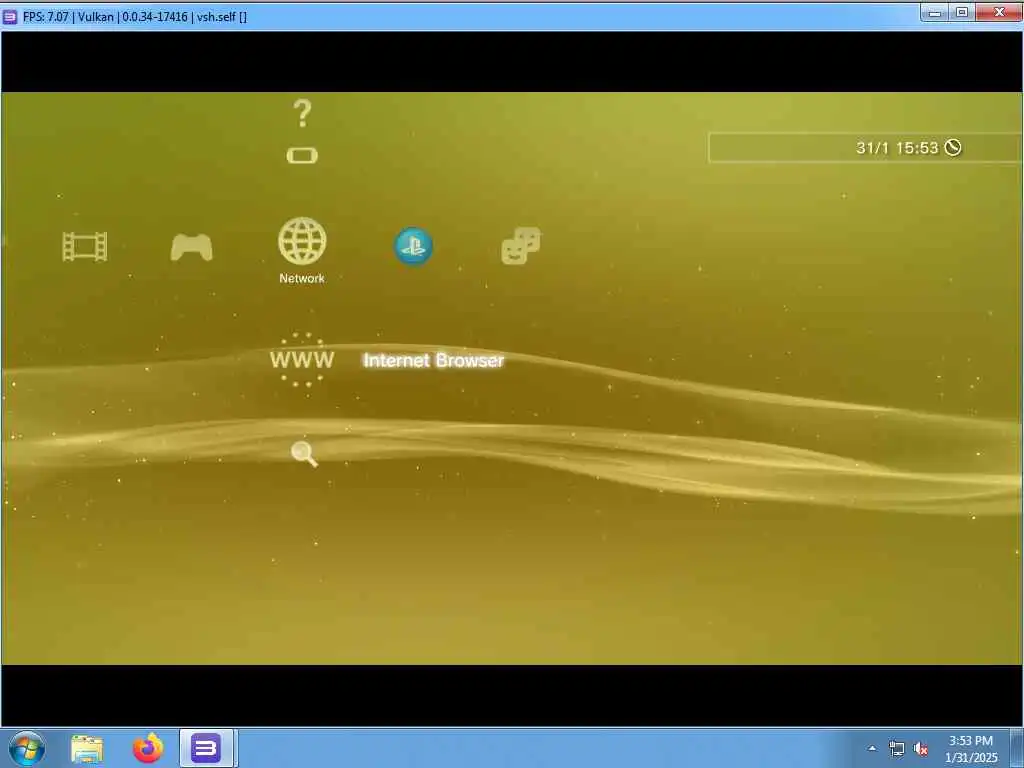Select the Video category film icon
The width and height of the screenshot is (1024, 768).
[85, 247]
